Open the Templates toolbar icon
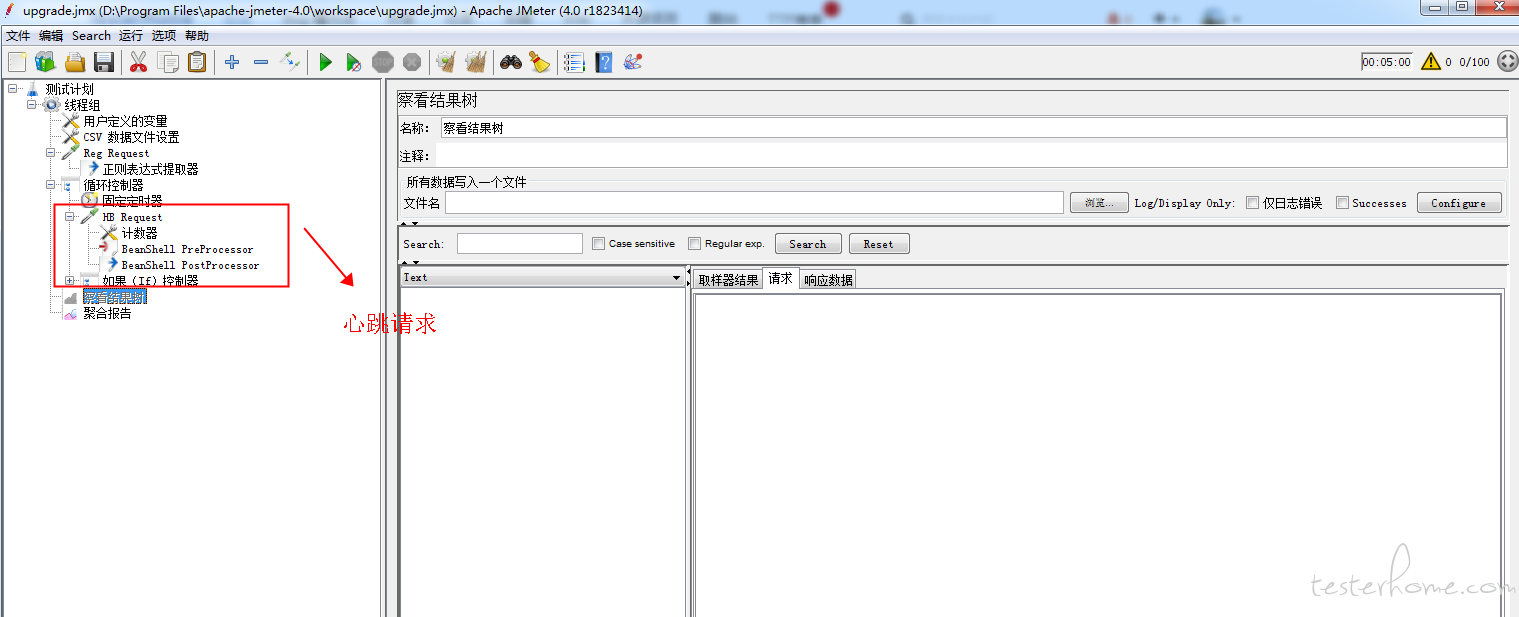Viewport: 1519px width, 617px height. pyautogui.click(x=45, y=62)
